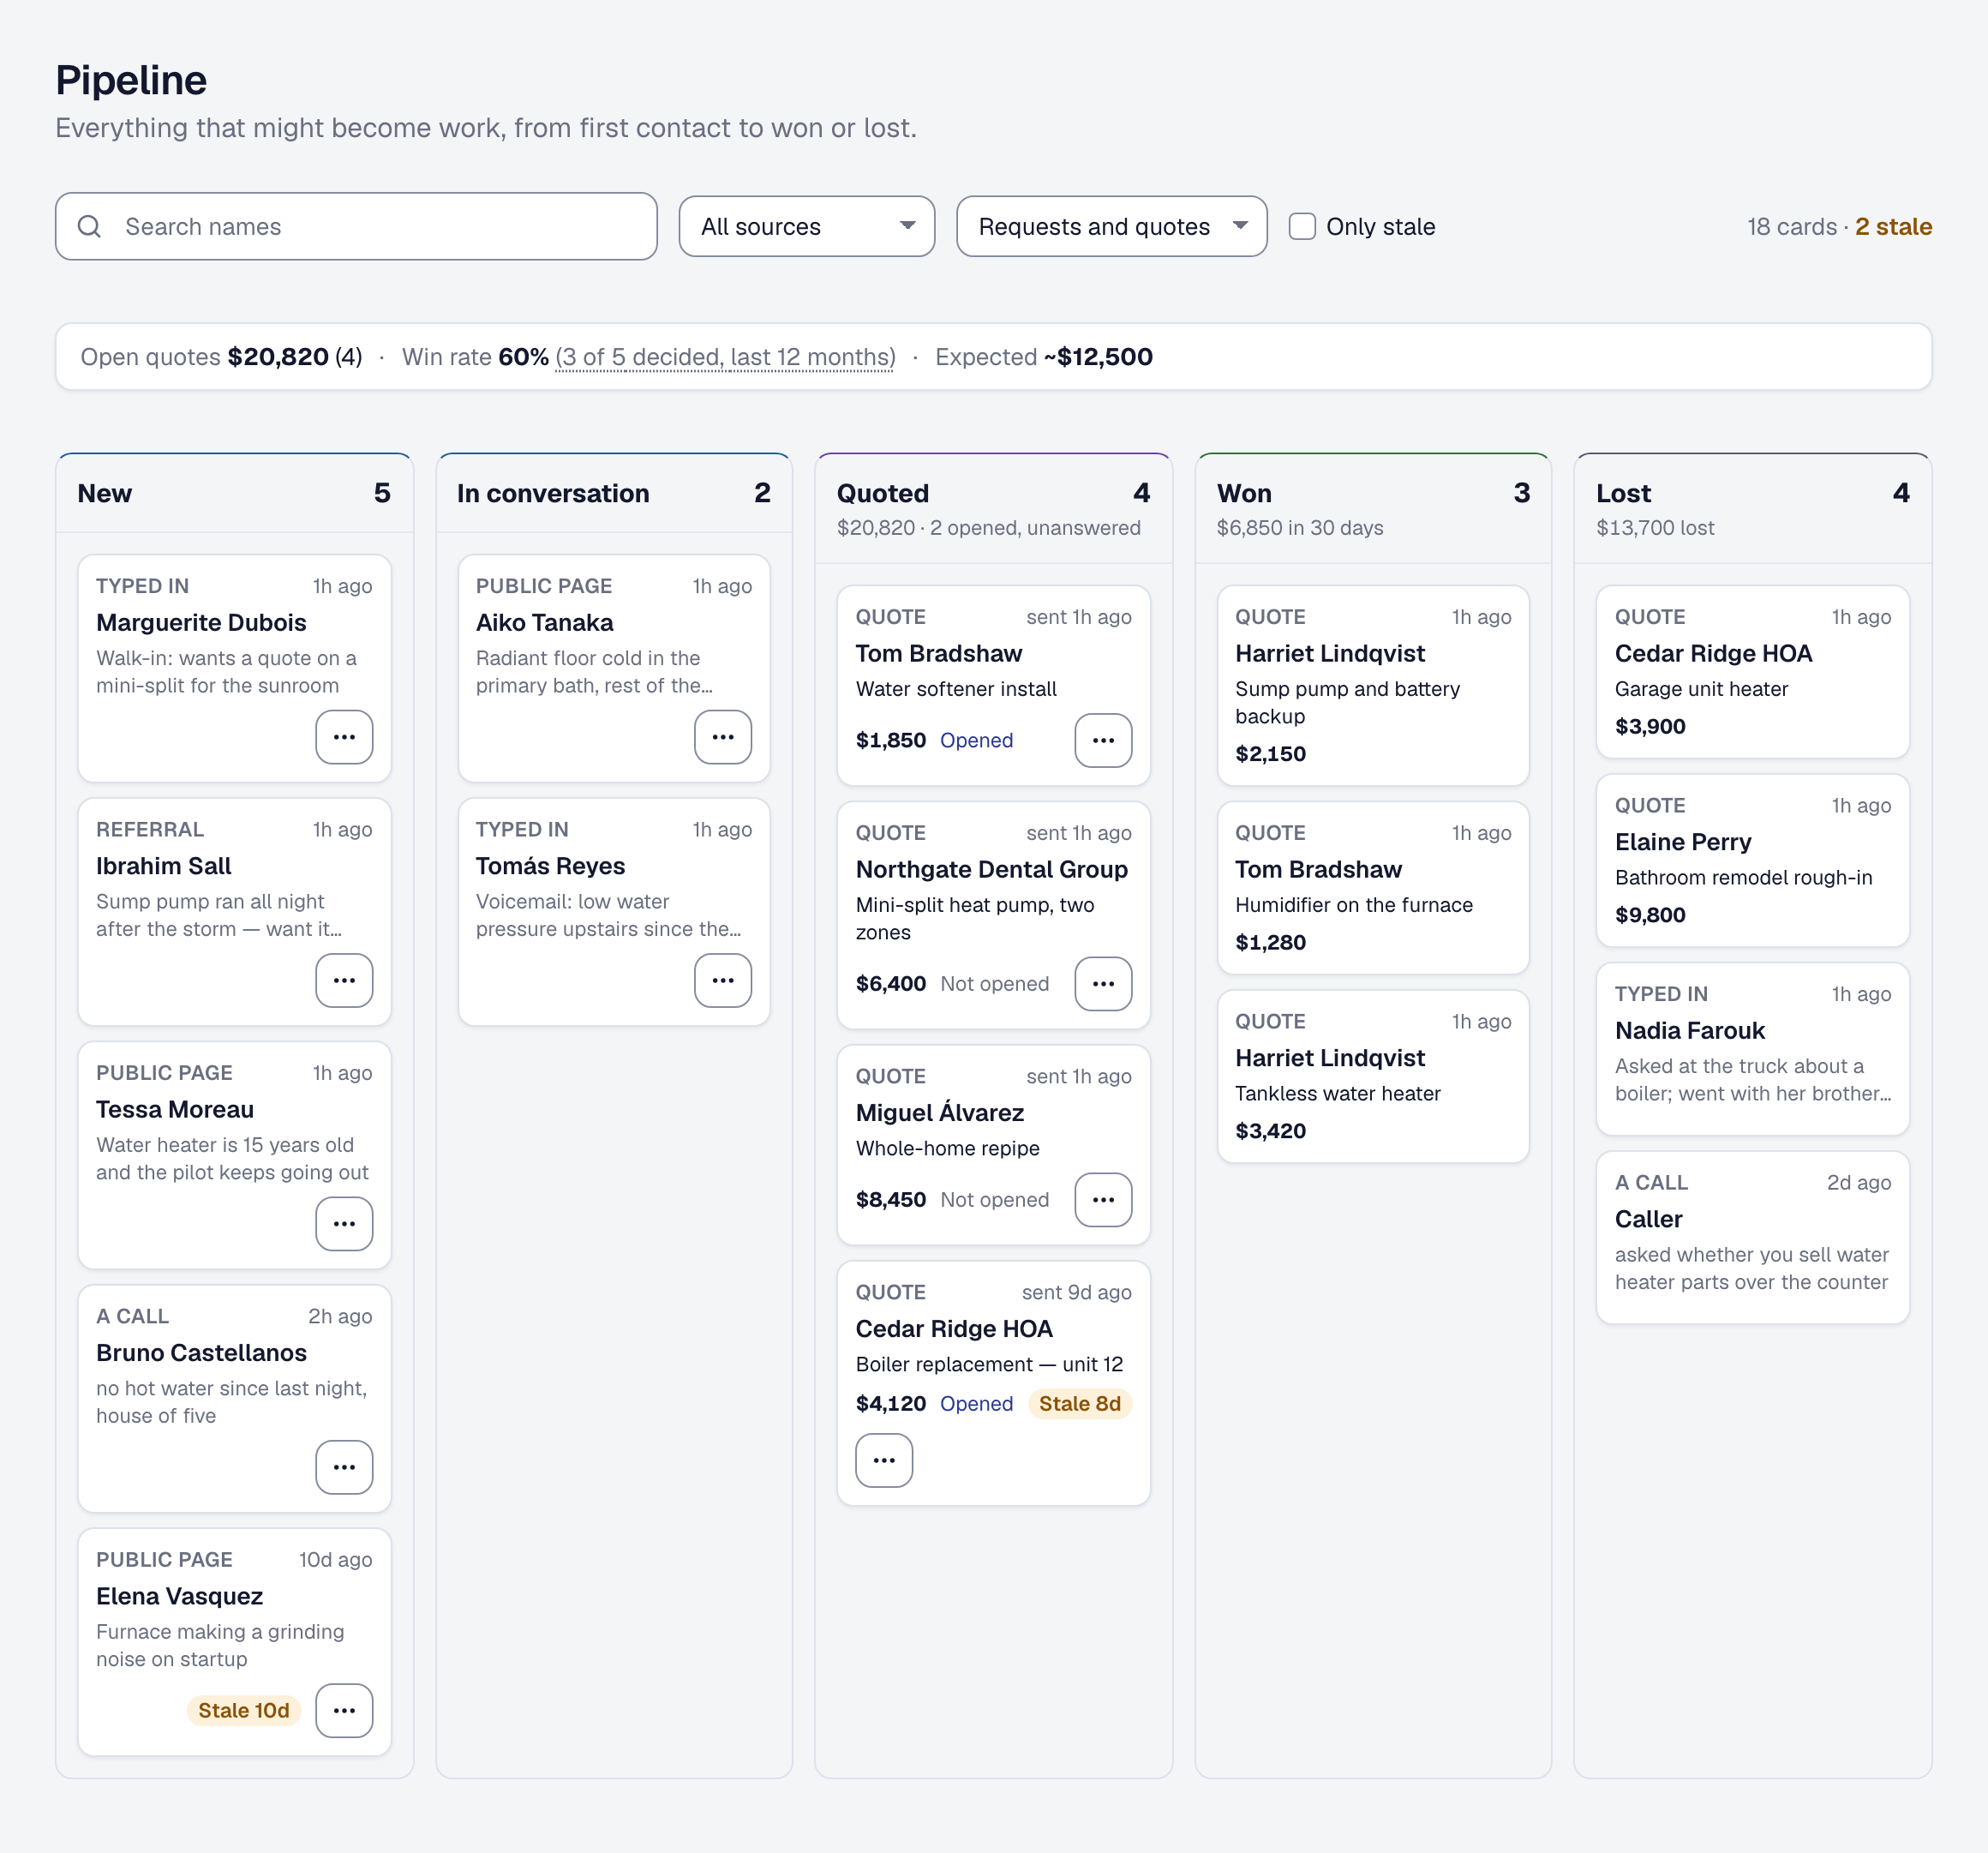Click Not opened status on Northgate Dental quote
The width and height of the screenshot is (1988, 1853).
(994, 984)
